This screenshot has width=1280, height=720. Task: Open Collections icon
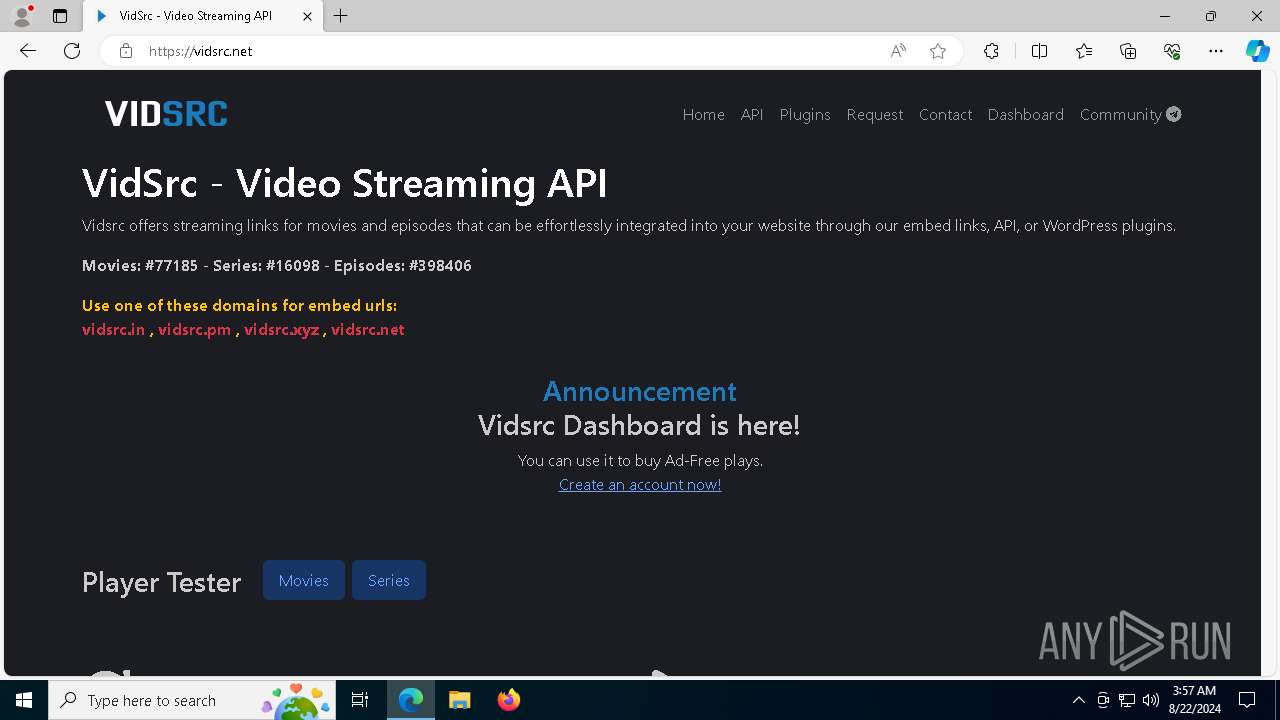(1128, 51)
